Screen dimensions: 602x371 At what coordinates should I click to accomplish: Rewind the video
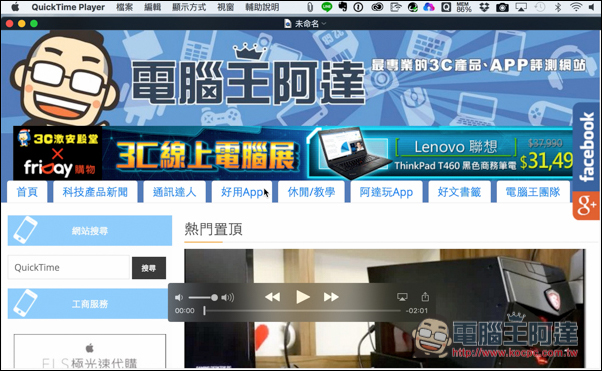273,297
